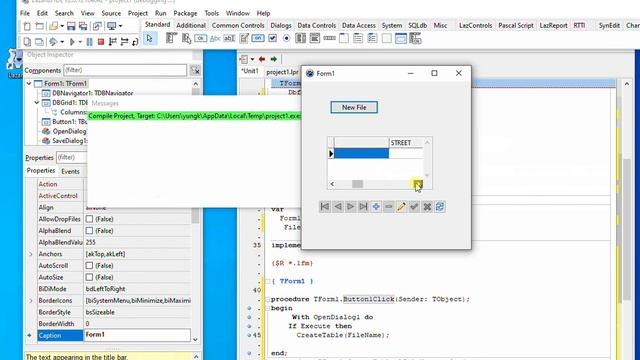Click the View Units toolbar icon
This screenshot has height=360, width=640.
coord(27,42)
